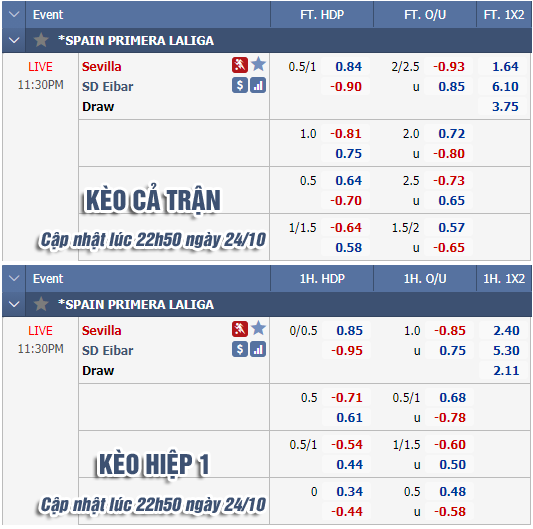533x529 pixels.
Task: Open the dollar icon next to SD Eibar full-time
Action: (x=240, y=85)
